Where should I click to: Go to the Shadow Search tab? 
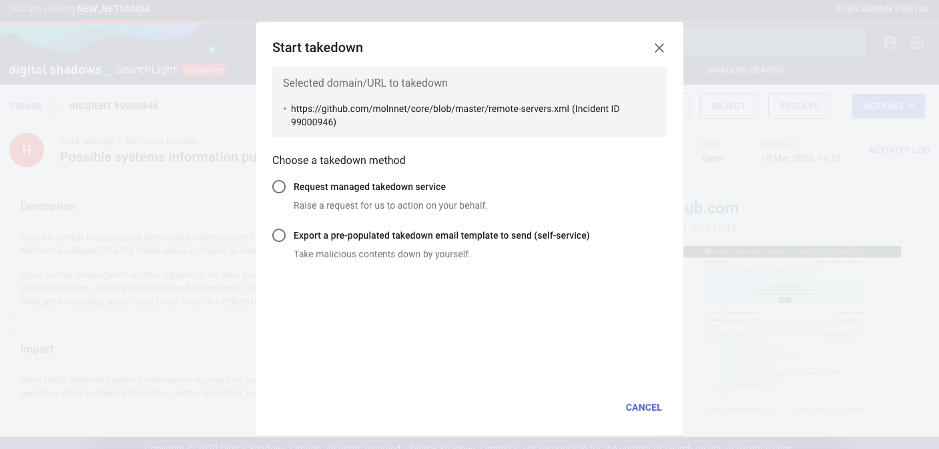746,70
